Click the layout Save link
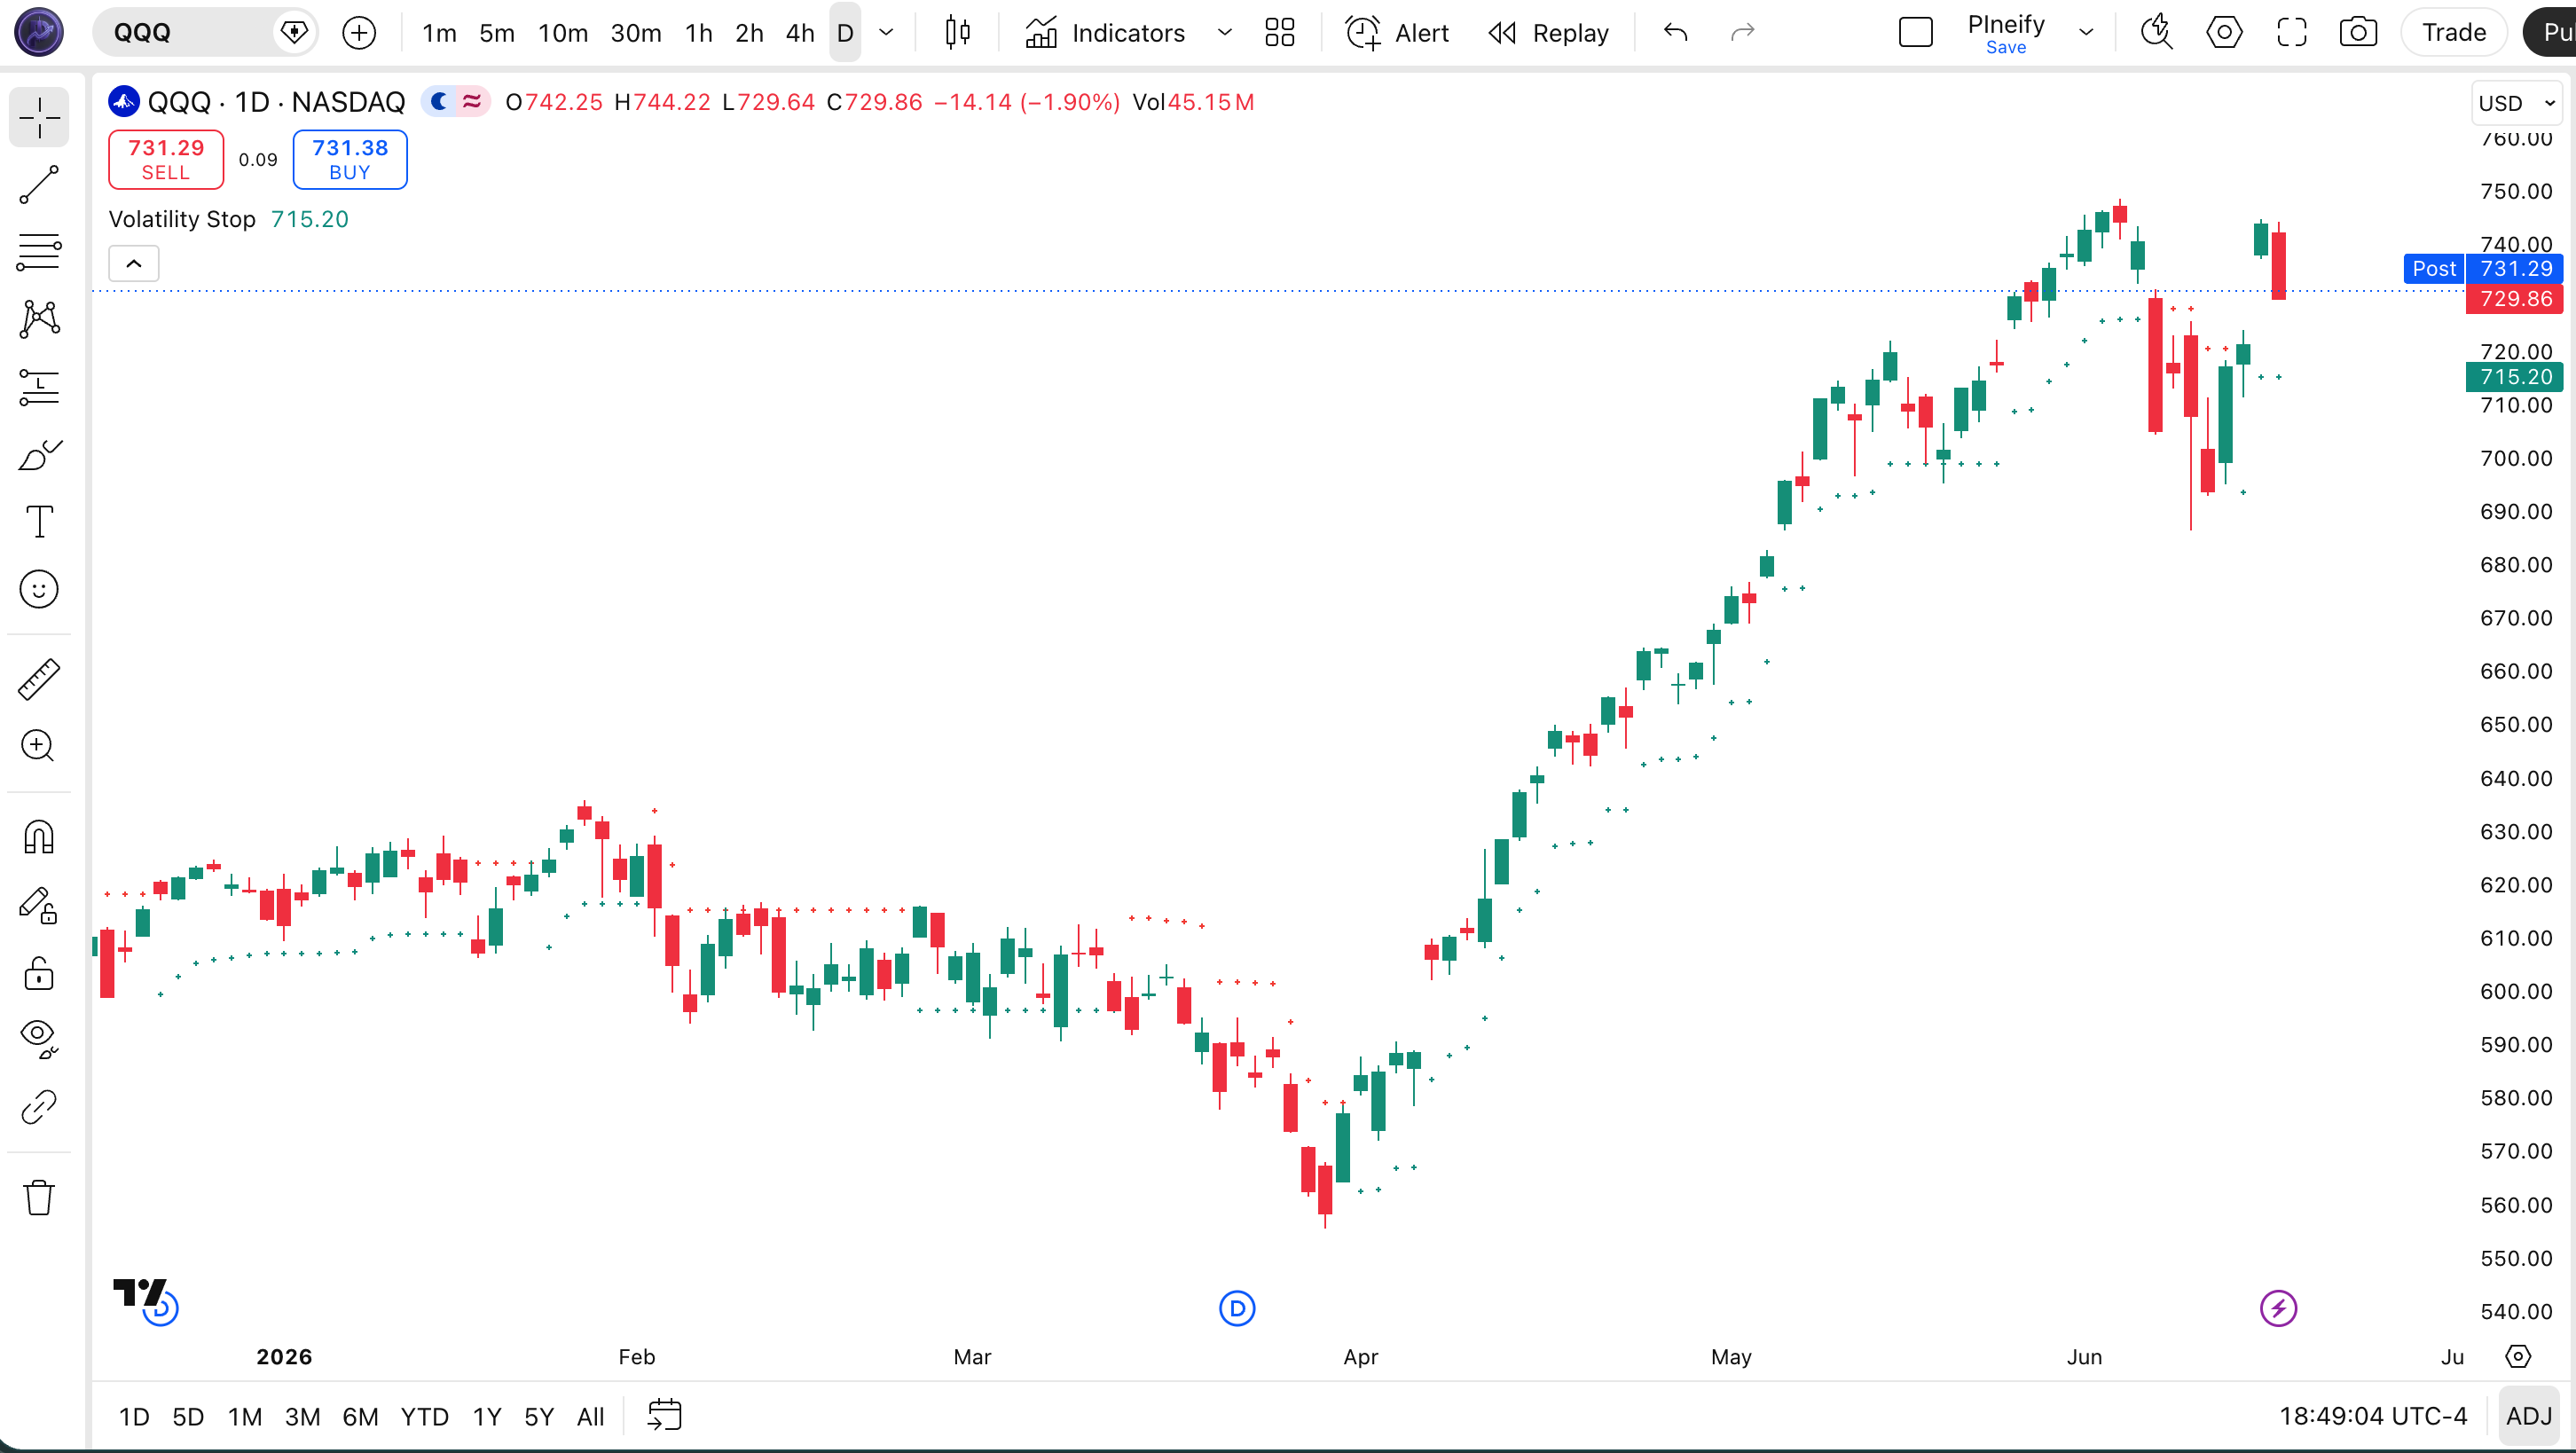Image resolution: width=2576 pixels, height=1453 pixels. [x=2005, y=47]
